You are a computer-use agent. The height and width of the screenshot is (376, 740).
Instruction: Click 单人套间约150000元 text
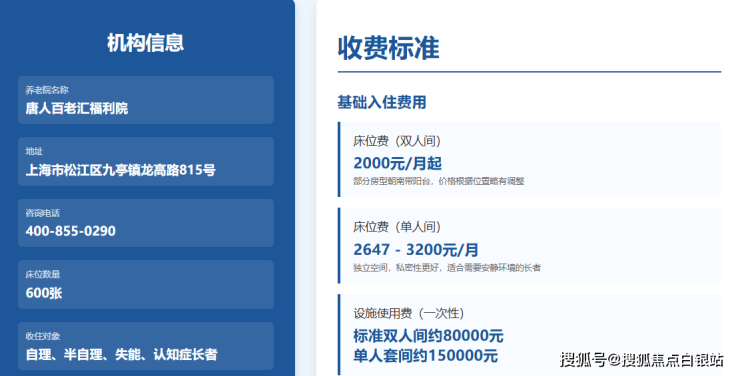pos(426,356)
